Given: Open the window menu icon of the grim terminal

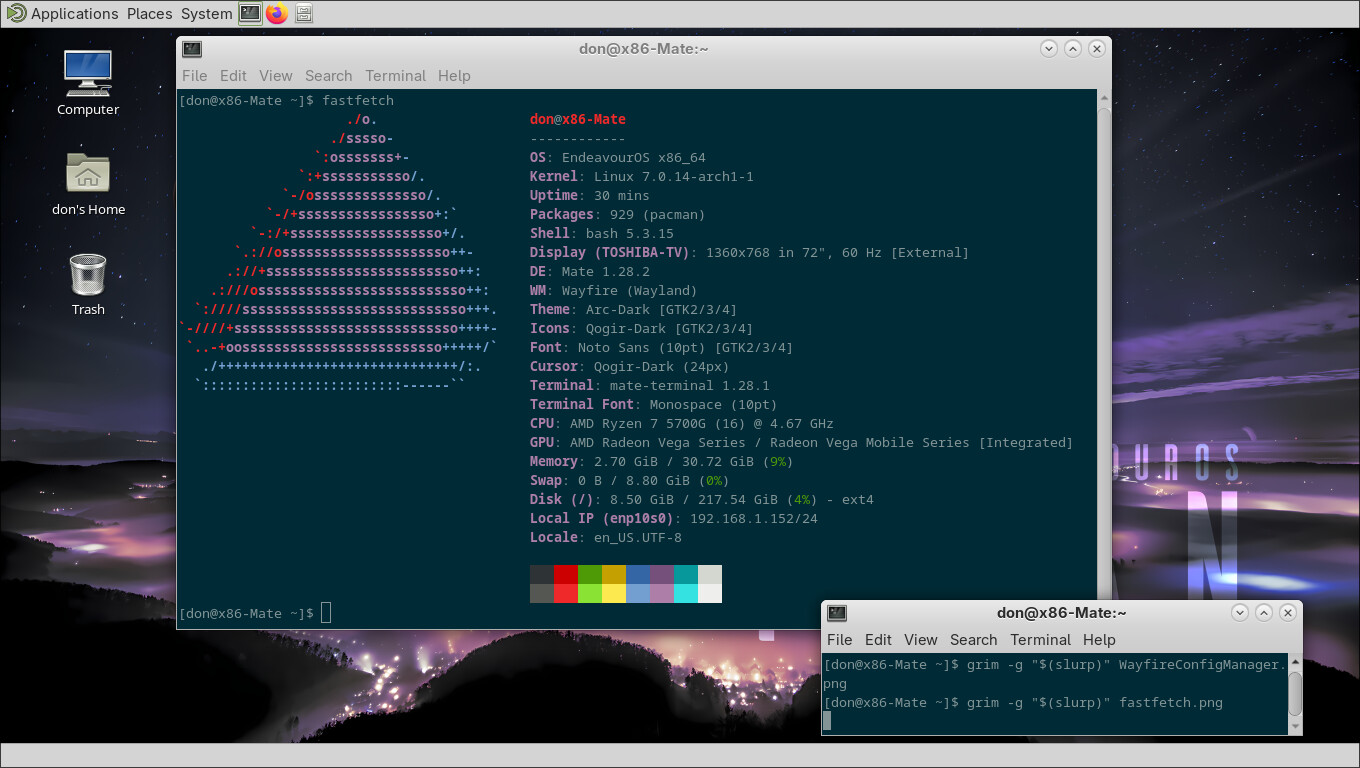Looking at the screenshot, I should [838, 612].
